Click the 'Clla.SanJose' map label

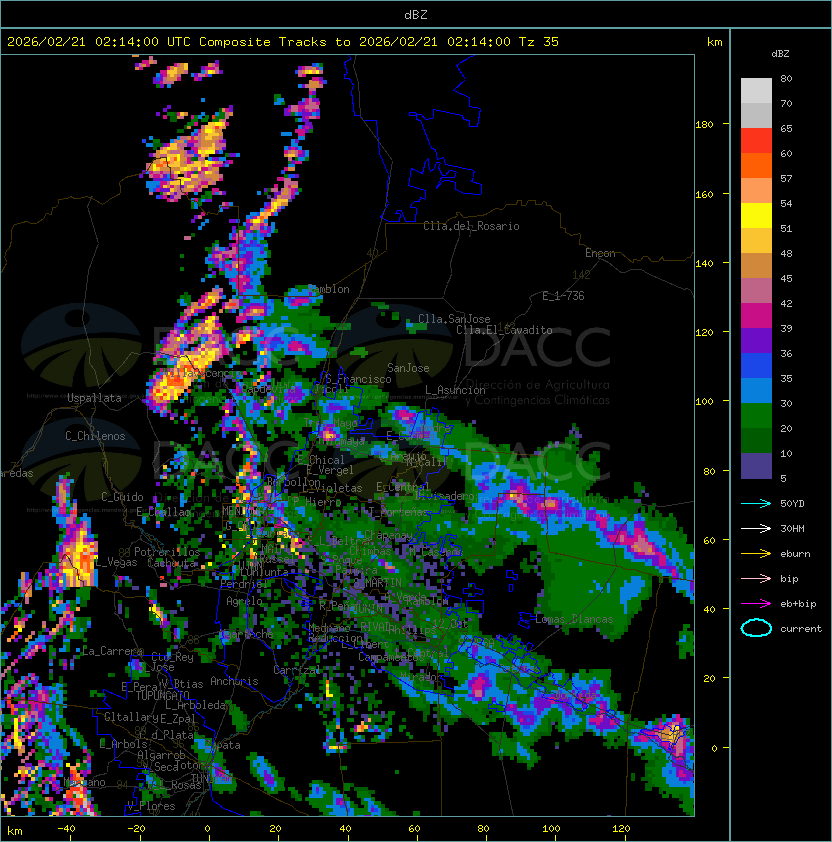point(454,319)
